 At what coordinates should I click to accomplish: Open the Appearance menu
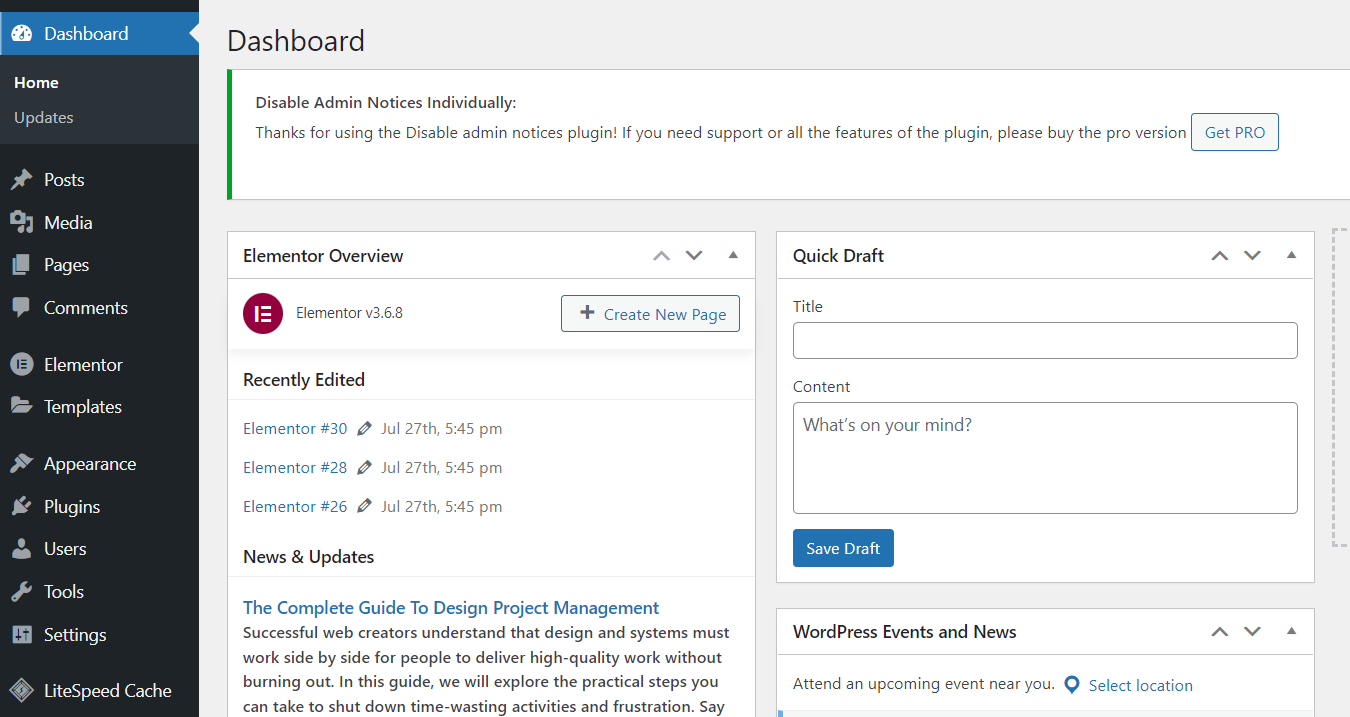click(x=89, y=463)
